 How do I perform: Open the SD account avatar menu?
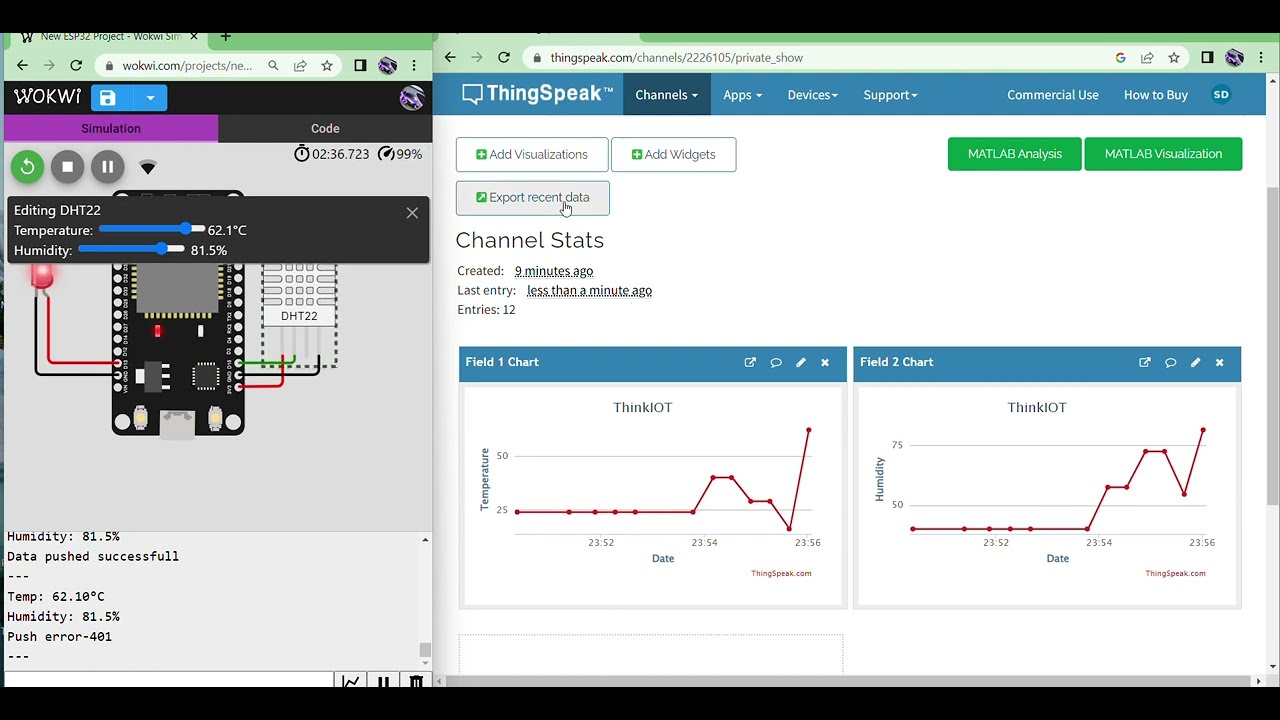point(1221,95)
